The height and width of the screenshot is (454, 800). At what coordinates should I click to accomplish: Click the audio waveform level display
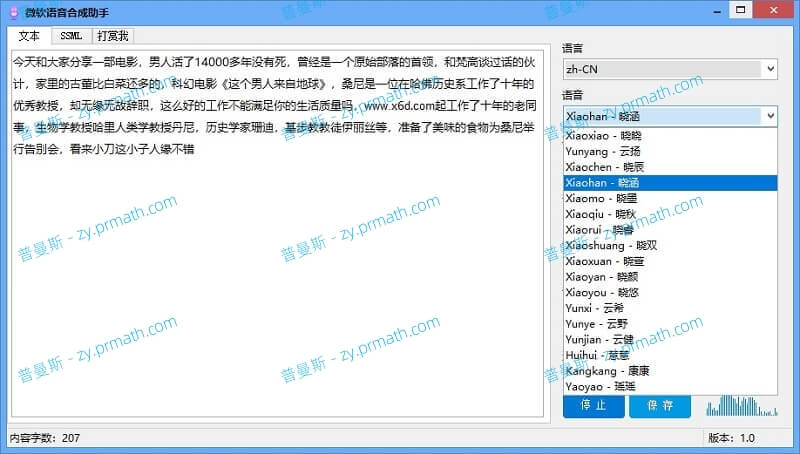[742, 406]
